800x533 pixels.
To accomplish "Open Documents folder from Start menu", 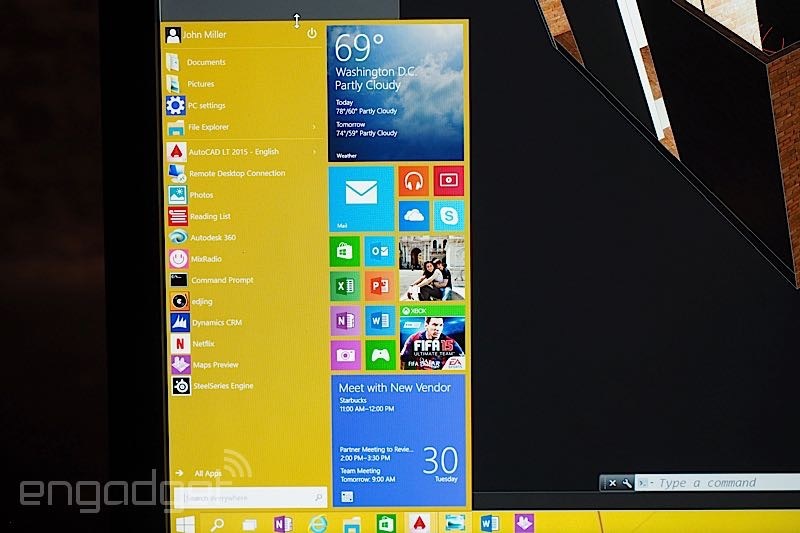I will coord(196,62).
